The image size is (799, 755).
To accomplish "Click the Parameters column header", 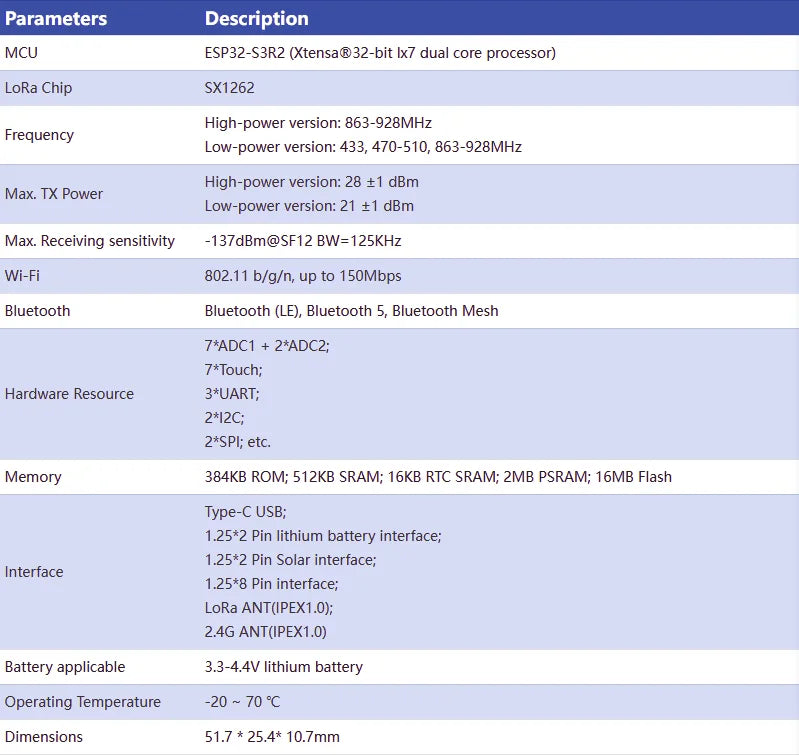I will point(56,18).
